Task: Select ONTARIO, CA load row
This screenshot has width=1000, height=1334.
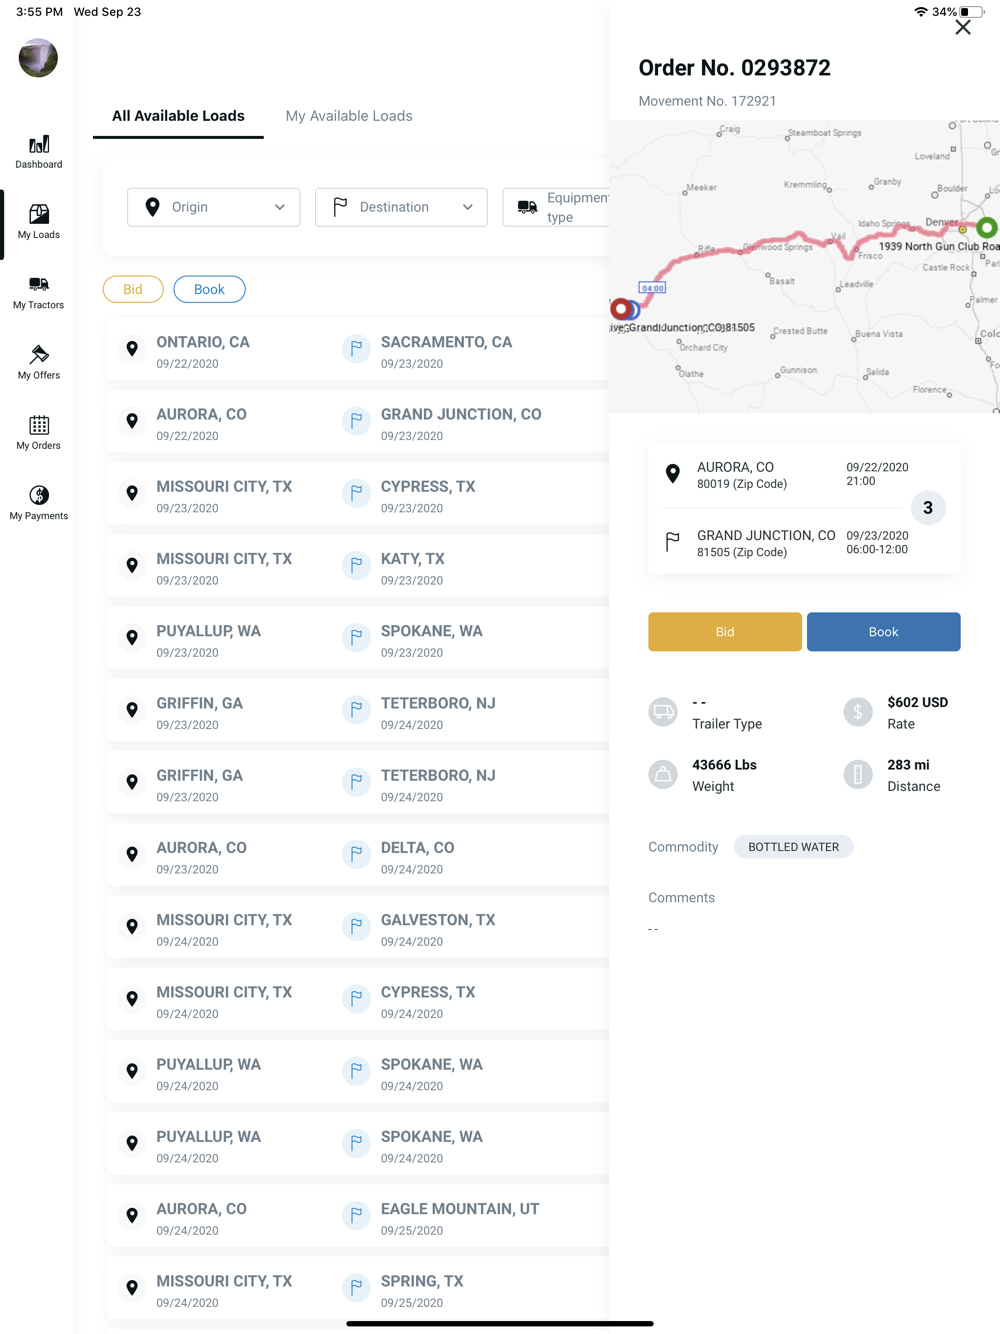Action: tap(358, 351)
